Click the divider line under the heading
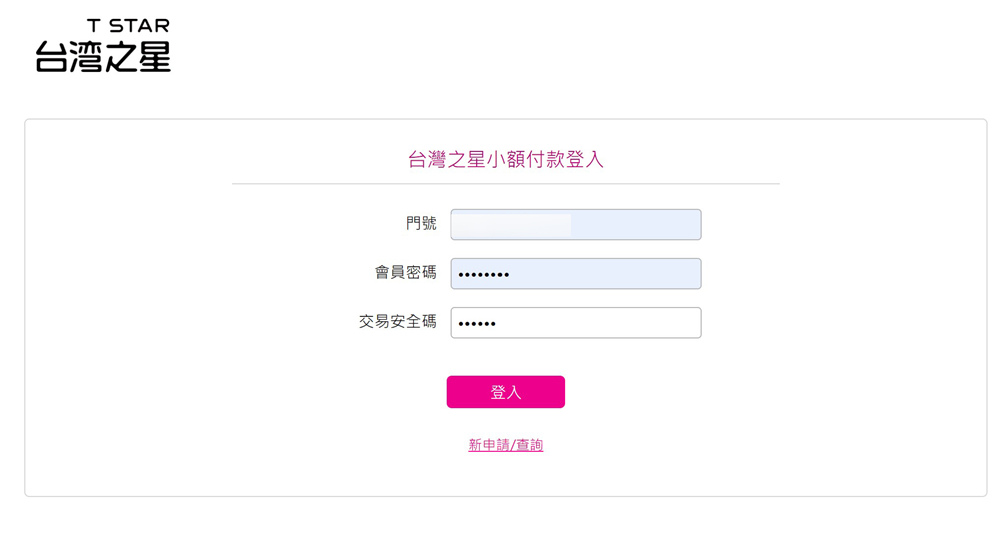This screenshot has width=1000, height=535. tap(505, 184)
